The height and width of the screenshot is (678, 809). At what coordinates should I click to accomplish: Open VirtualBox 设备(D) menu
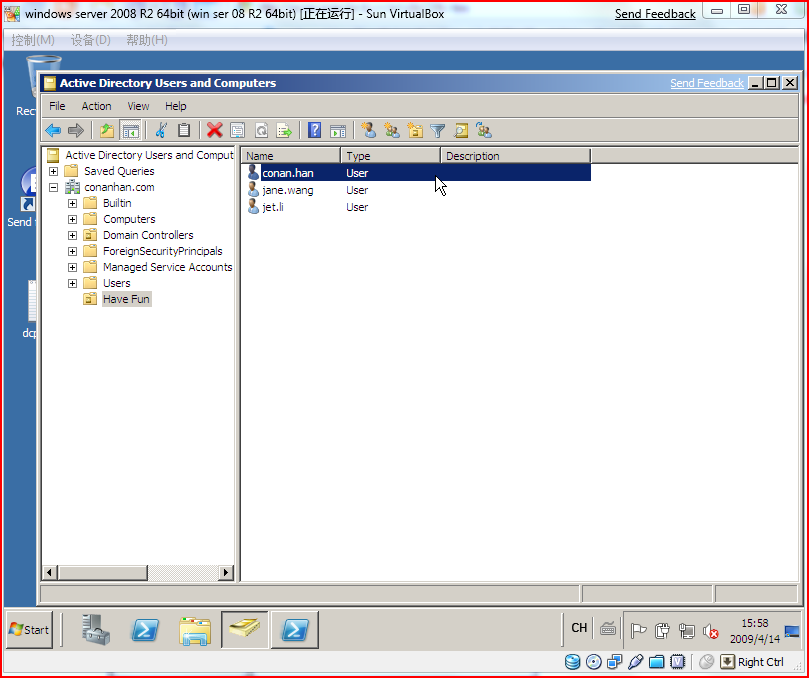click(x=91, y=40)
